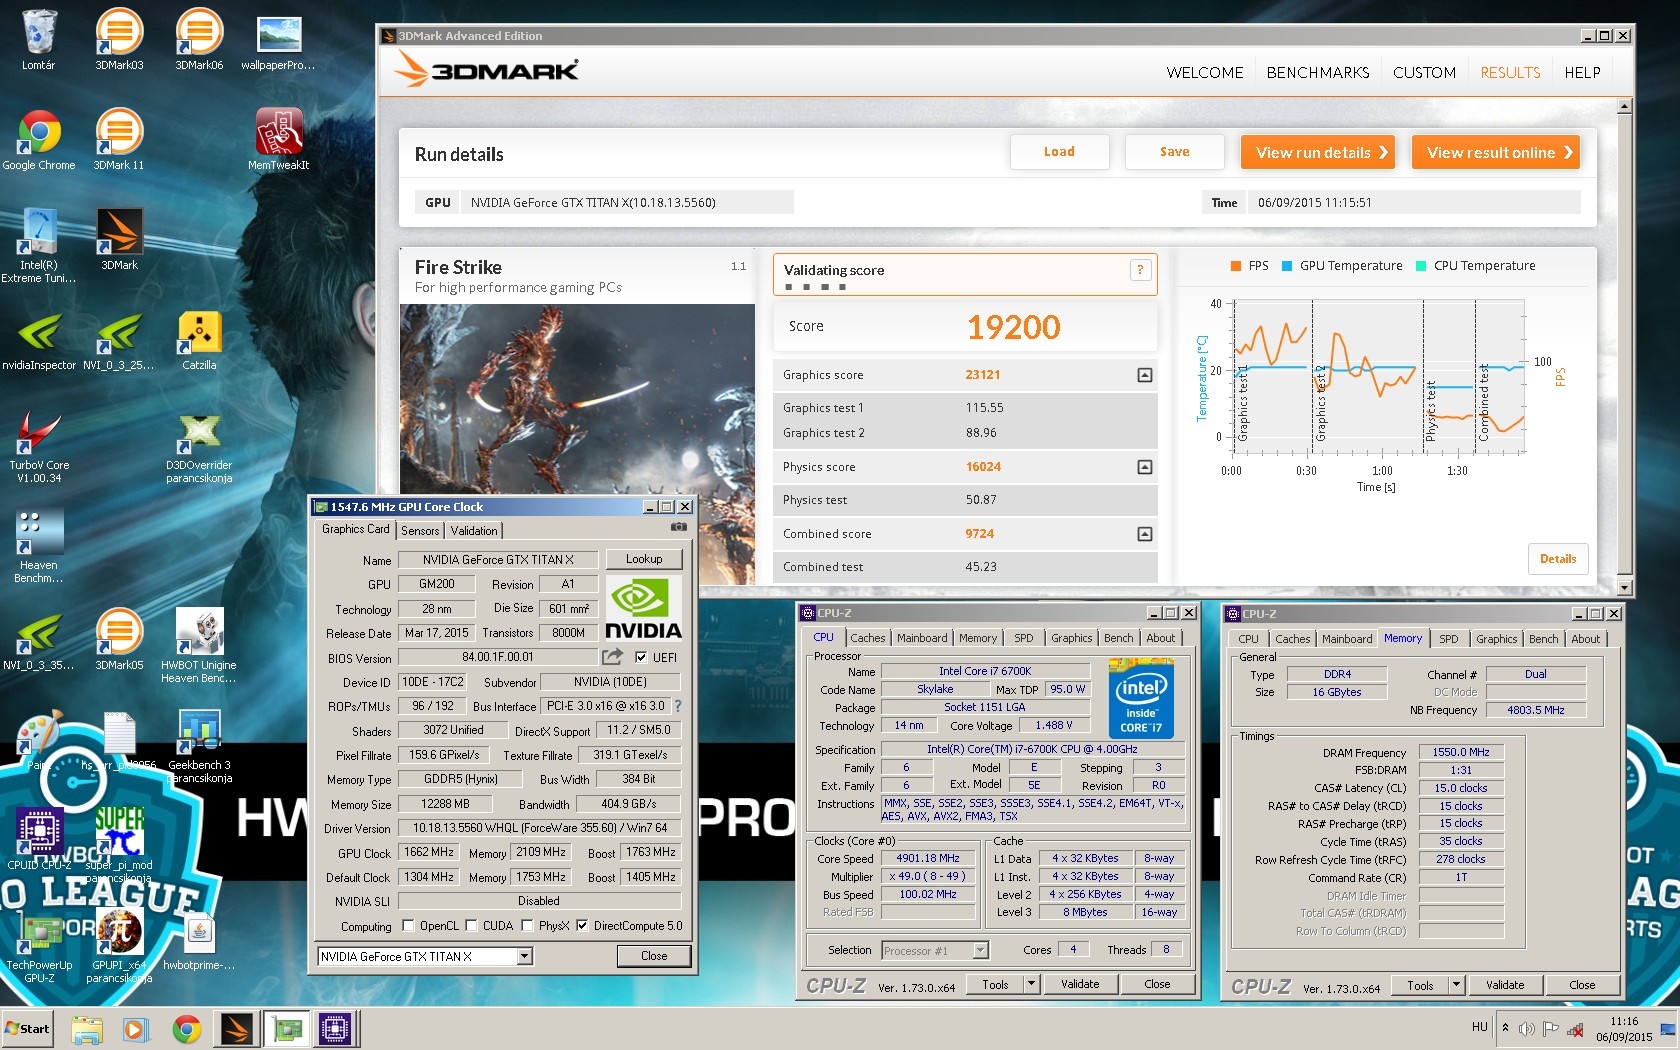The width and height of the screenshot is (1680, 1050).
Task: Toggle the CUDA checkbox in GPU-Z
Action: (471, 926)
